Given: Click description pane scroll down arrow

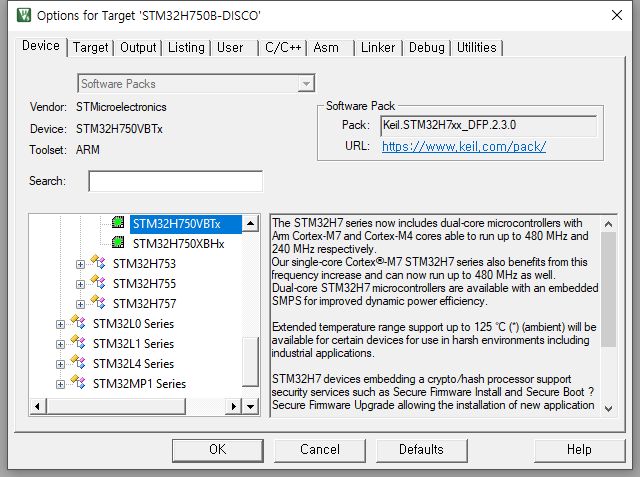Looking at the screenshot, I should (609, 408).
